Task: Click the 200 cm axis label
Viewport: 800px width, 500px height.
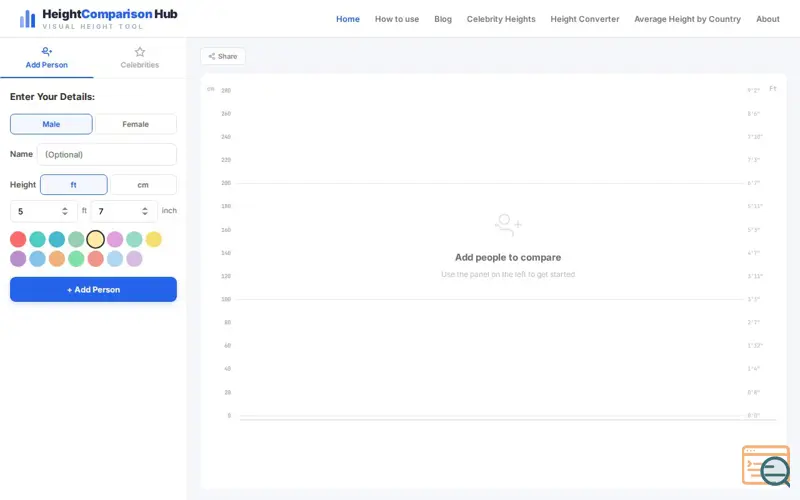Action: click(x=226, y=183)
